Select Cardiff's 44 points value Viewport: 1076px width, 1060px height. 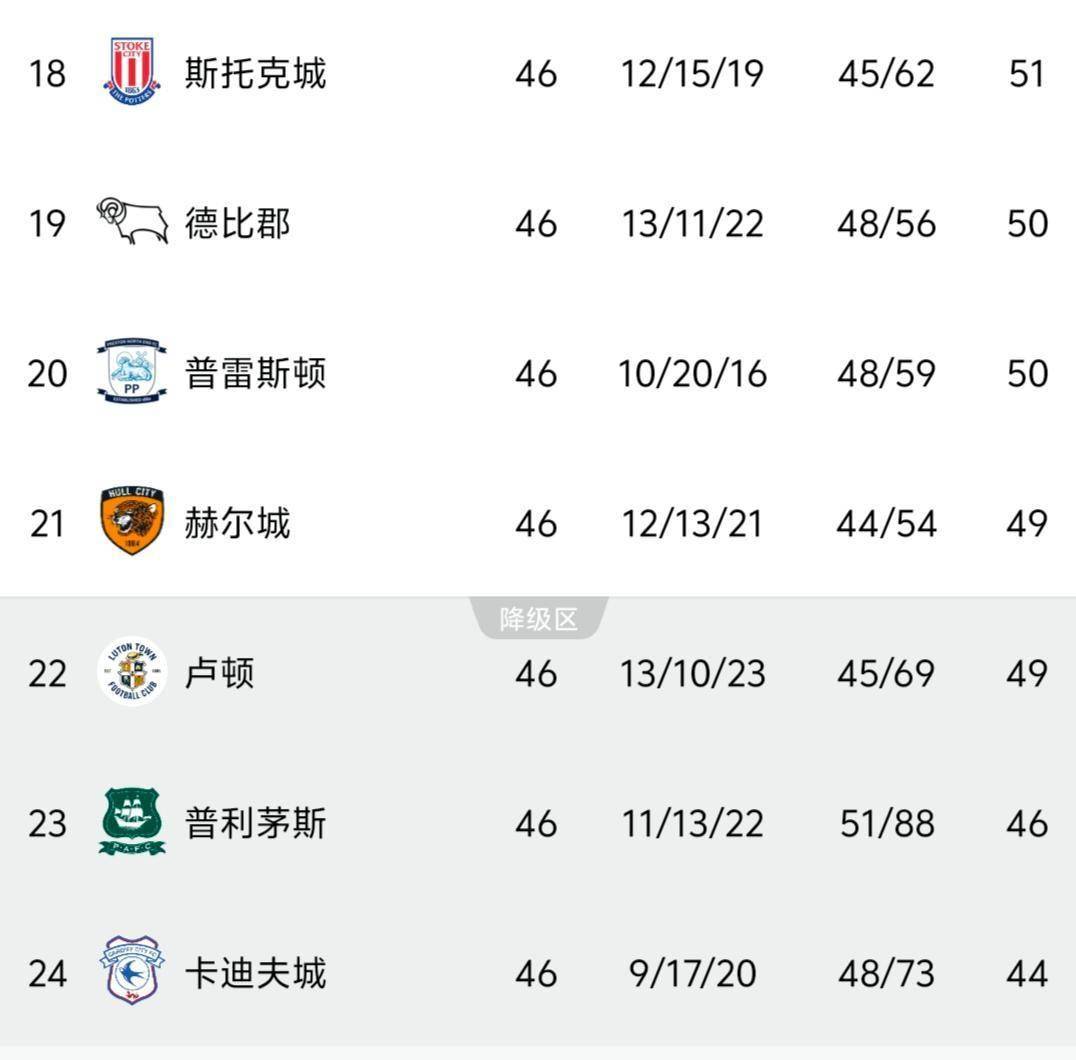pos(1027,973)
